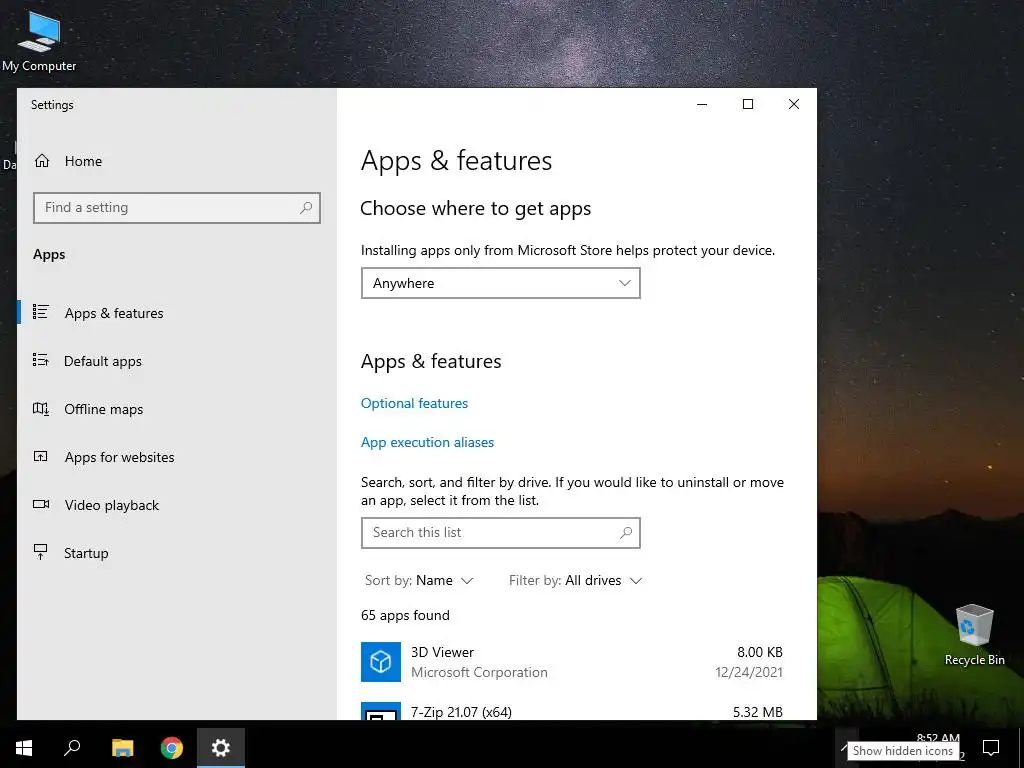
Task: Open Video playback page
Action: point(112,505)
